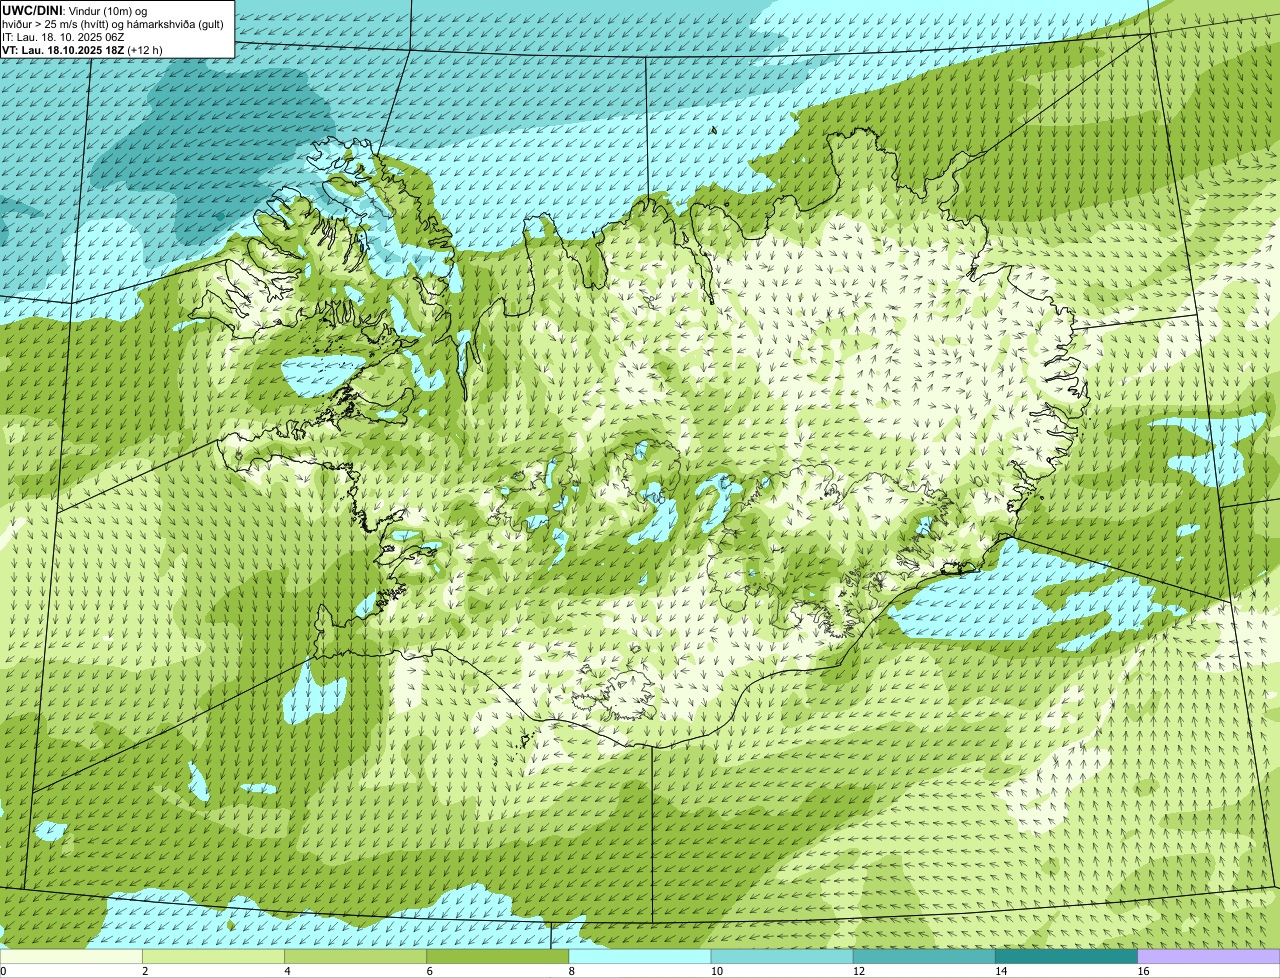
Task: Click the legend scale label "6"
Action: coord(429,971)
